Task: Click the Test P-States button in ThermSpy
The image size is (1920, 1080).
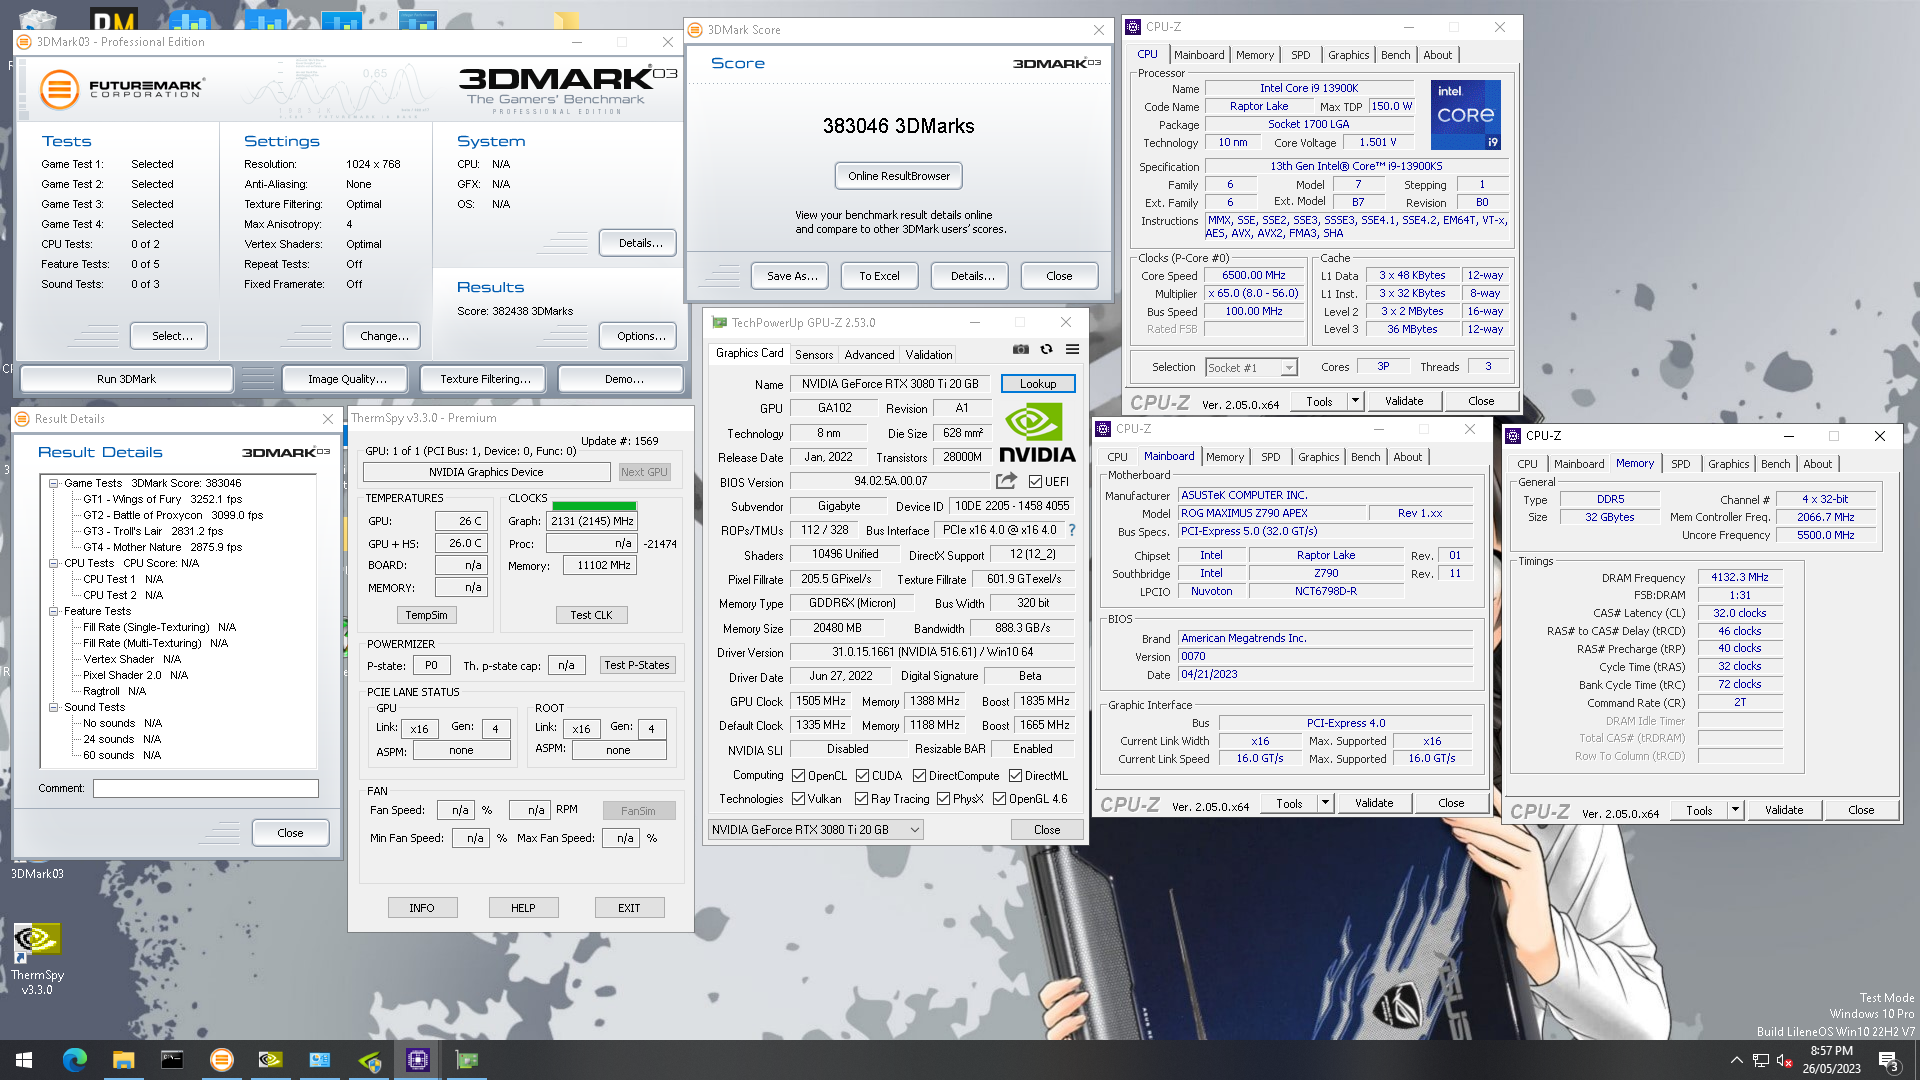Action: point(637,665)
